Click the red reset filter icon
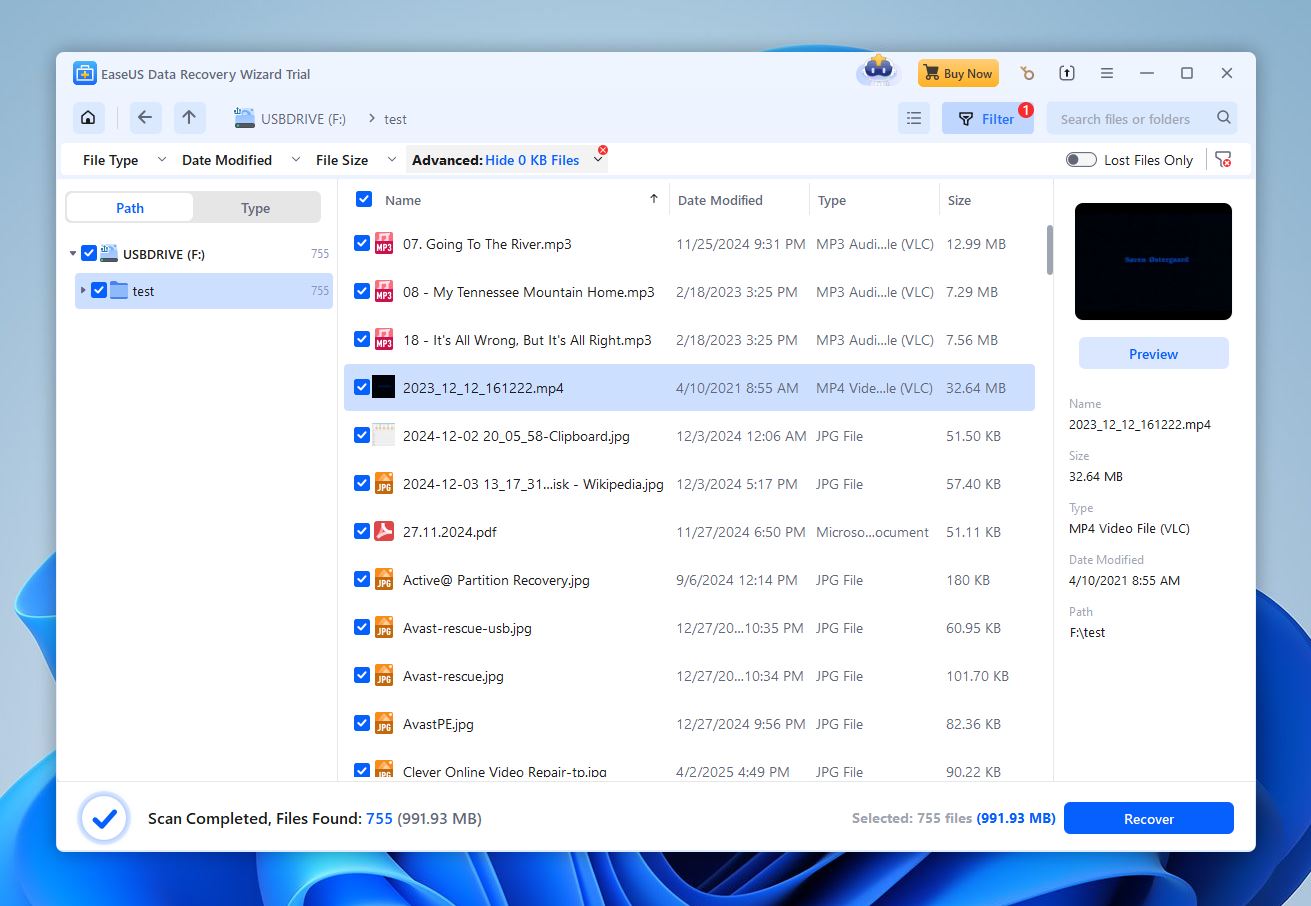The image size is (1311, 906). (1224, 159)
